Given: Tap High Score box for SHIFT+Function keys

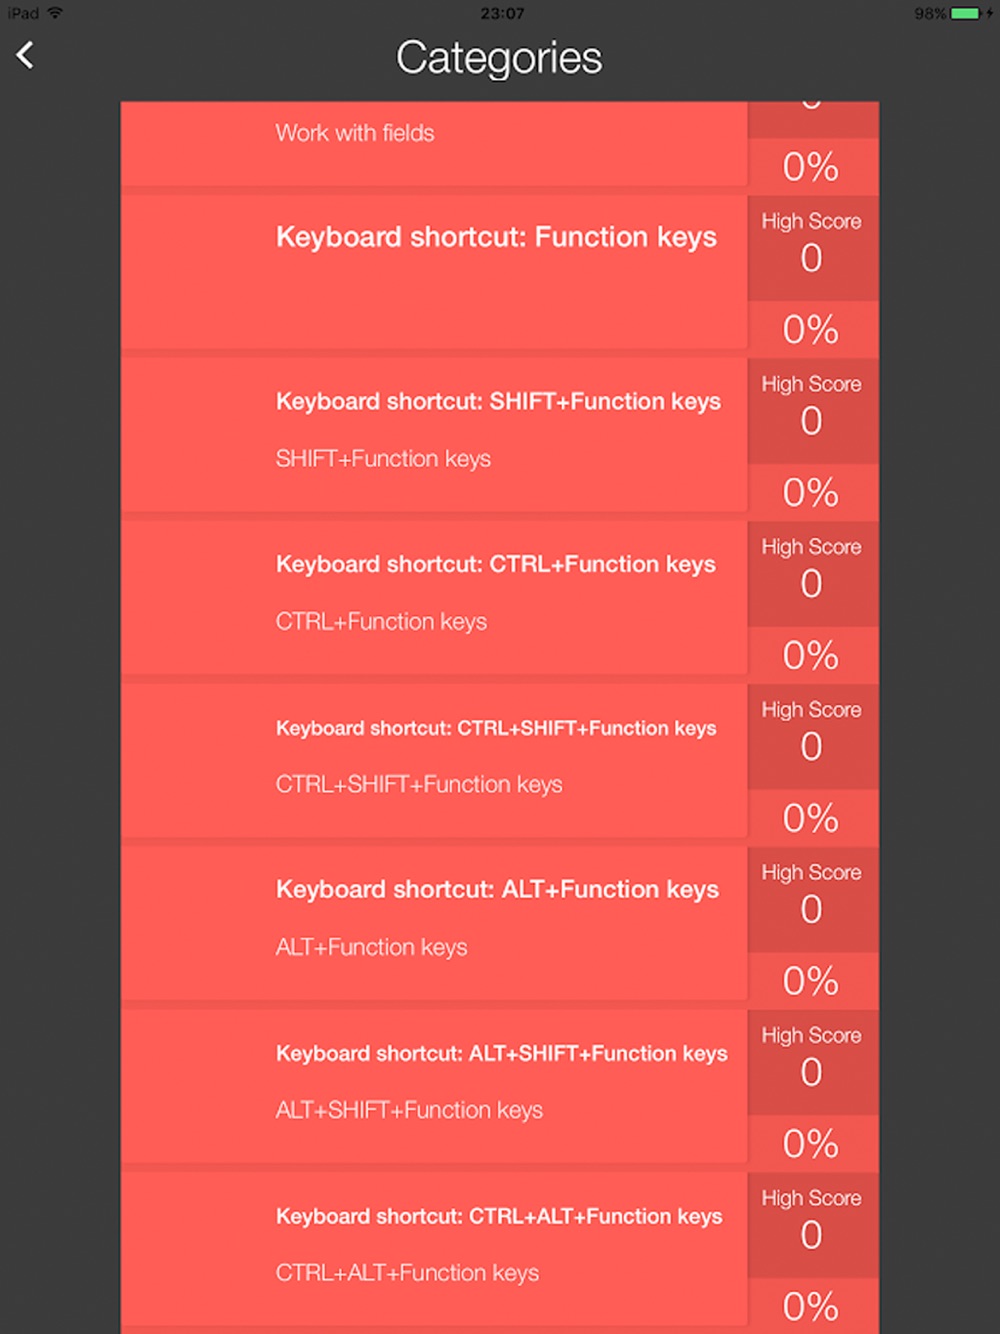Looking at the screenshot, I should click(813, 411).
